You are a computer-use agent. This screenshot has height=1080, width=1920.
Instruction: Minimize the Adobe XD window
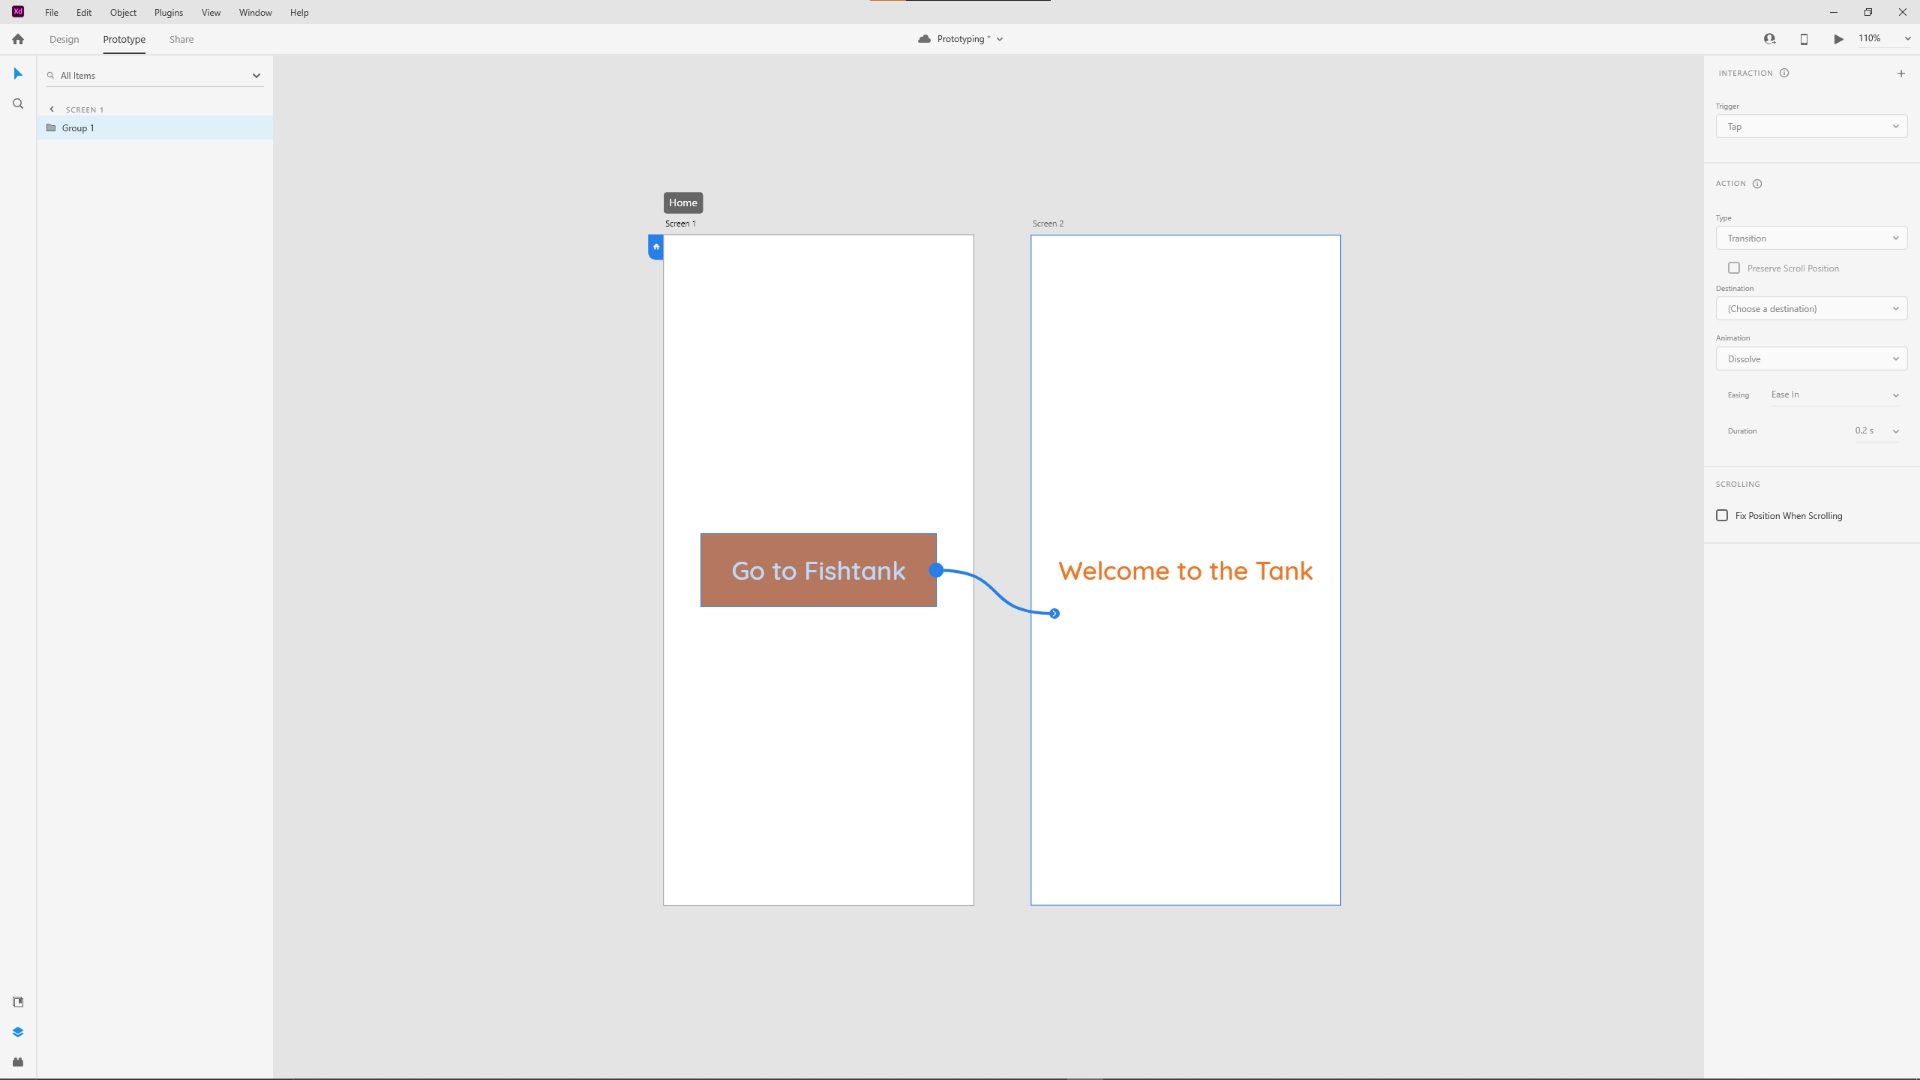pos(1833,12)
